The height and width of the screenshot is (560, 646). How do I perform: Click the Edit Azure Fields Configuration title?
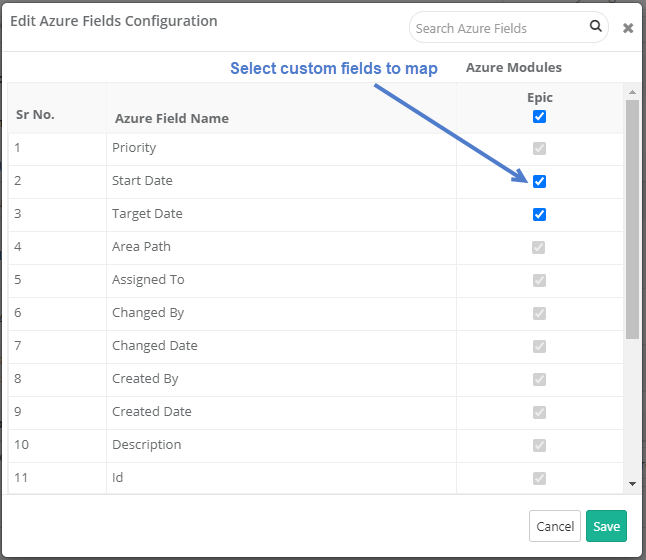pos(114,21)
